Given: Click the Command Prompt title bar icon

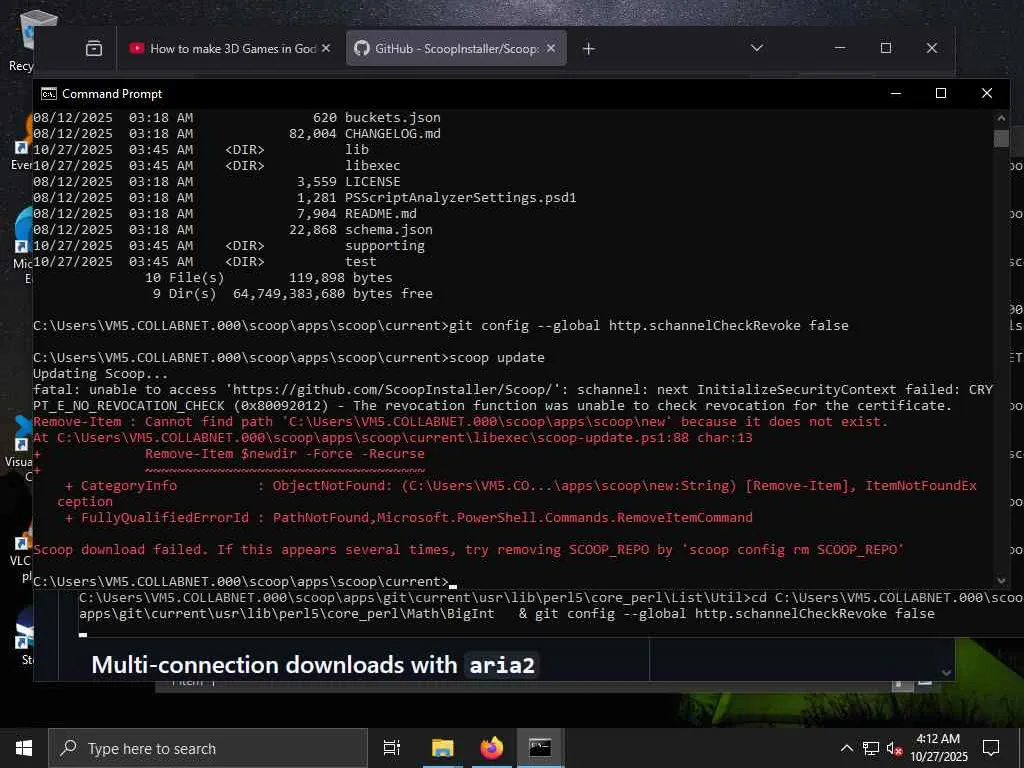Looking at the screenshot, I should (x=49, y=94).
